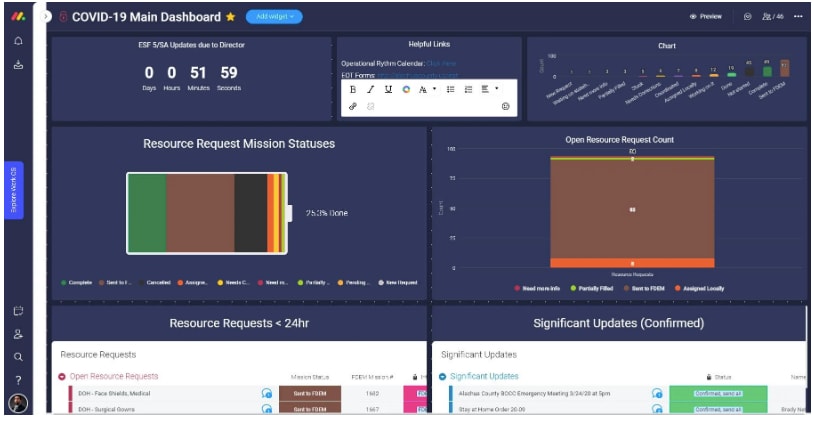Collapse the Open Resource Requests group

[62, 377]
